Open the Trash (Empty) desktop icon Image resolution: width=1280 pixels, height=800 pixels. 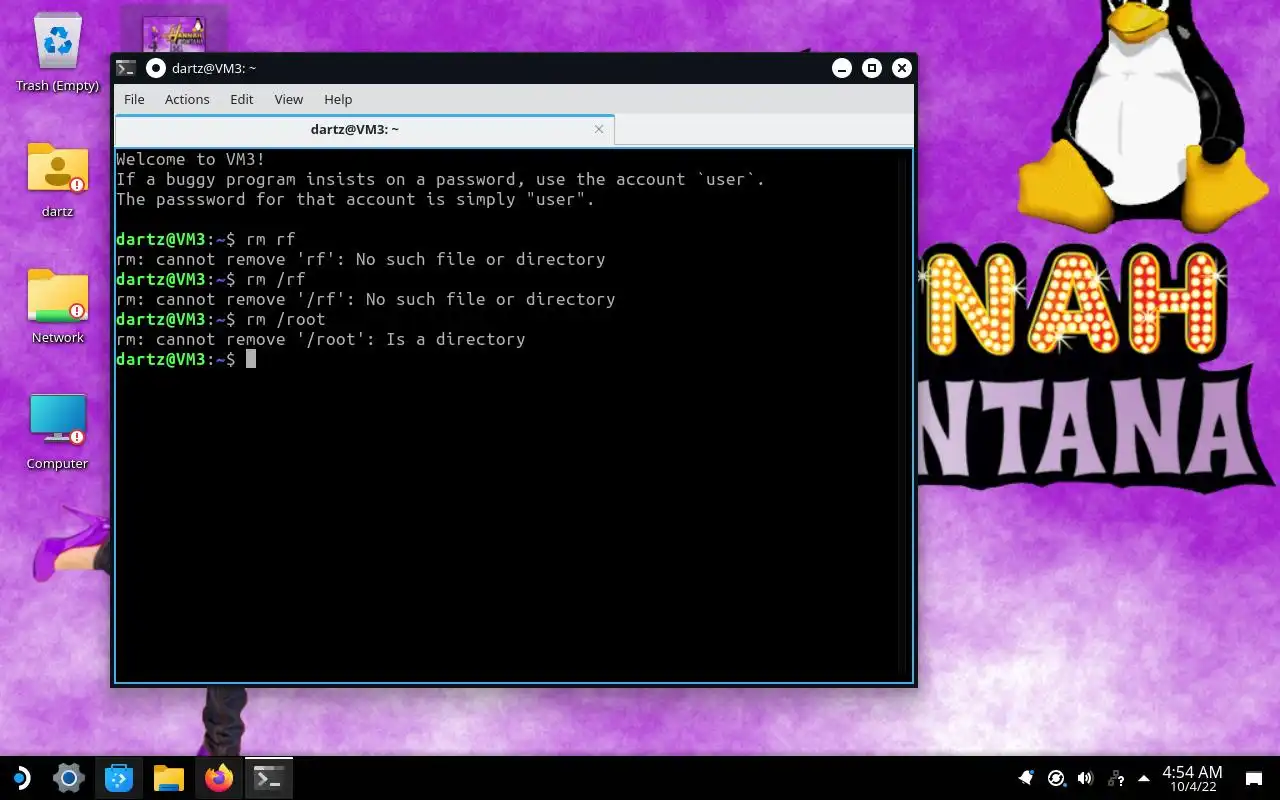tap(58, 52)
